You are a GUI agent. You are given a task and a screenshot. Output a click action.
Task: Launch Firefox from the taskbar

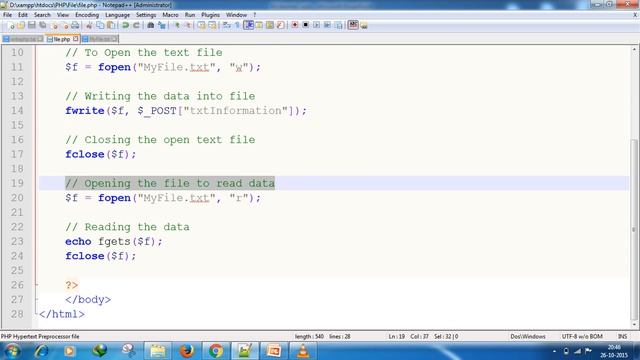187,351
